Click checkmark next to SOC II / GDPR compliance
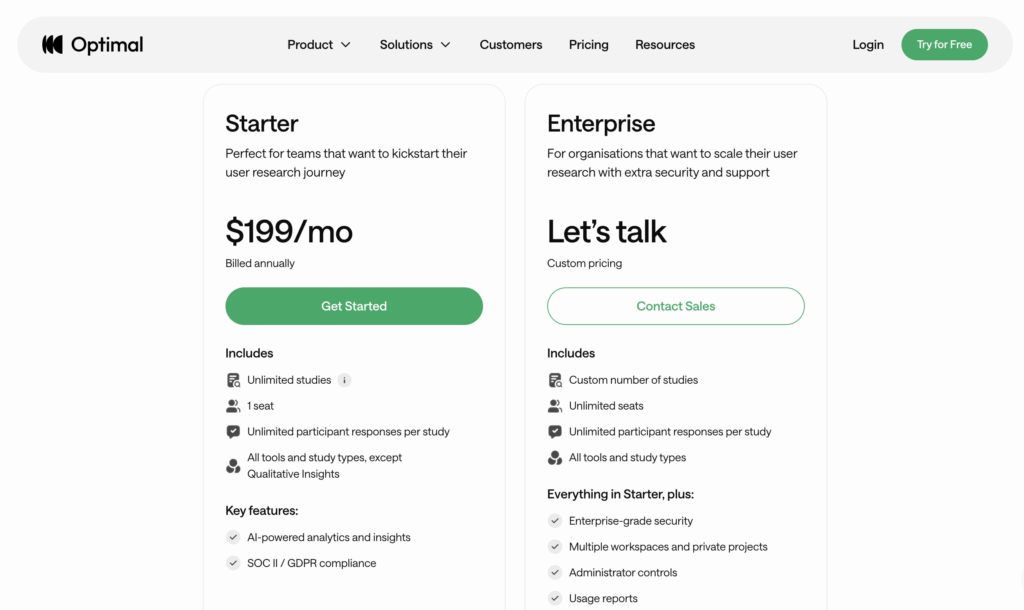 pyautogui.click(x=233, y=563)
